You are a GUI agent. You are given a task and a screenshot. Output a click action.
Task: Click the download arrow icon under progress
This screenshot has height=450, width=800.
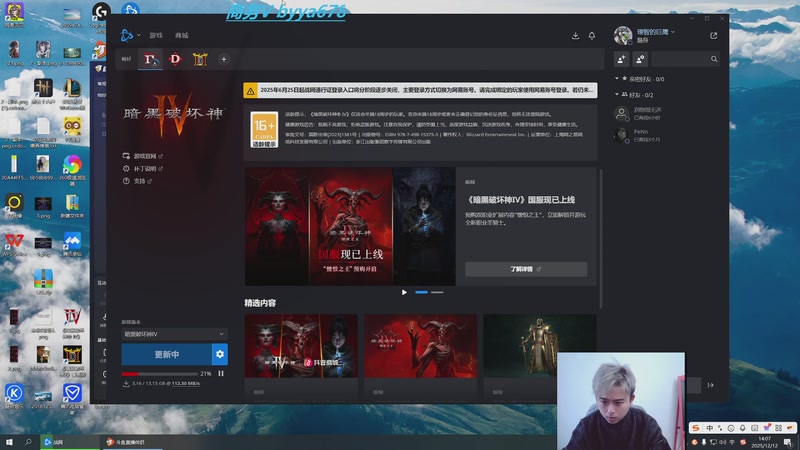(x=126, y=383)
